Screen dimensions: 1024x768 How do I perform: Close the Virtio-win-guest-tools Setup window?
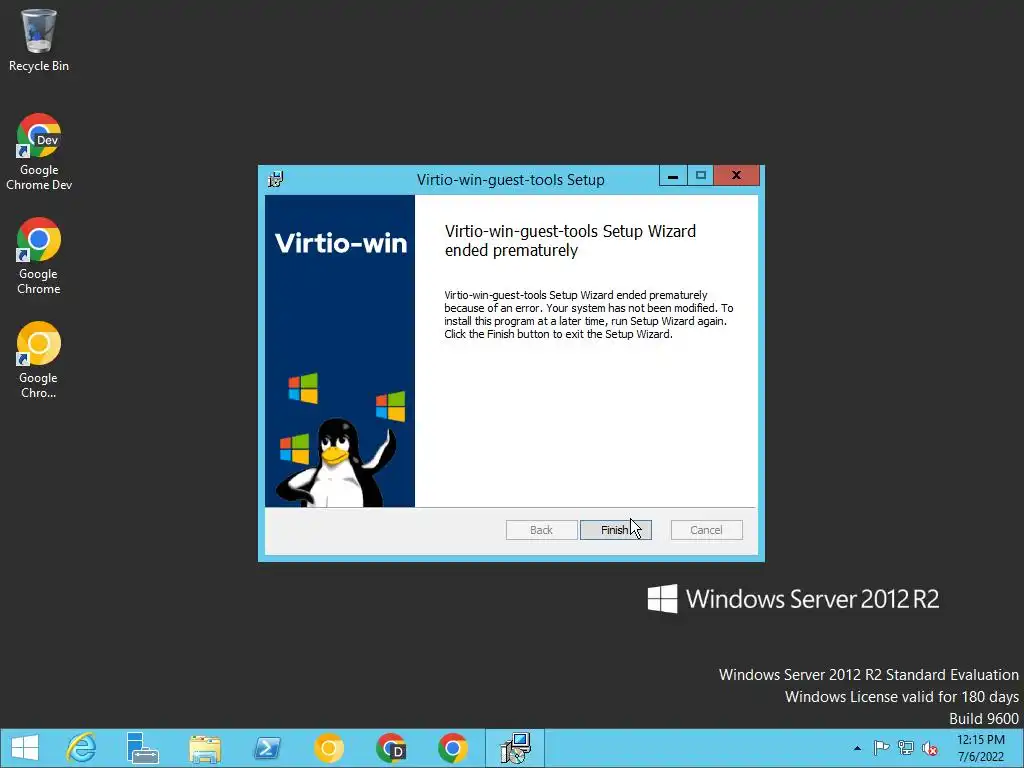coord(736,176)
